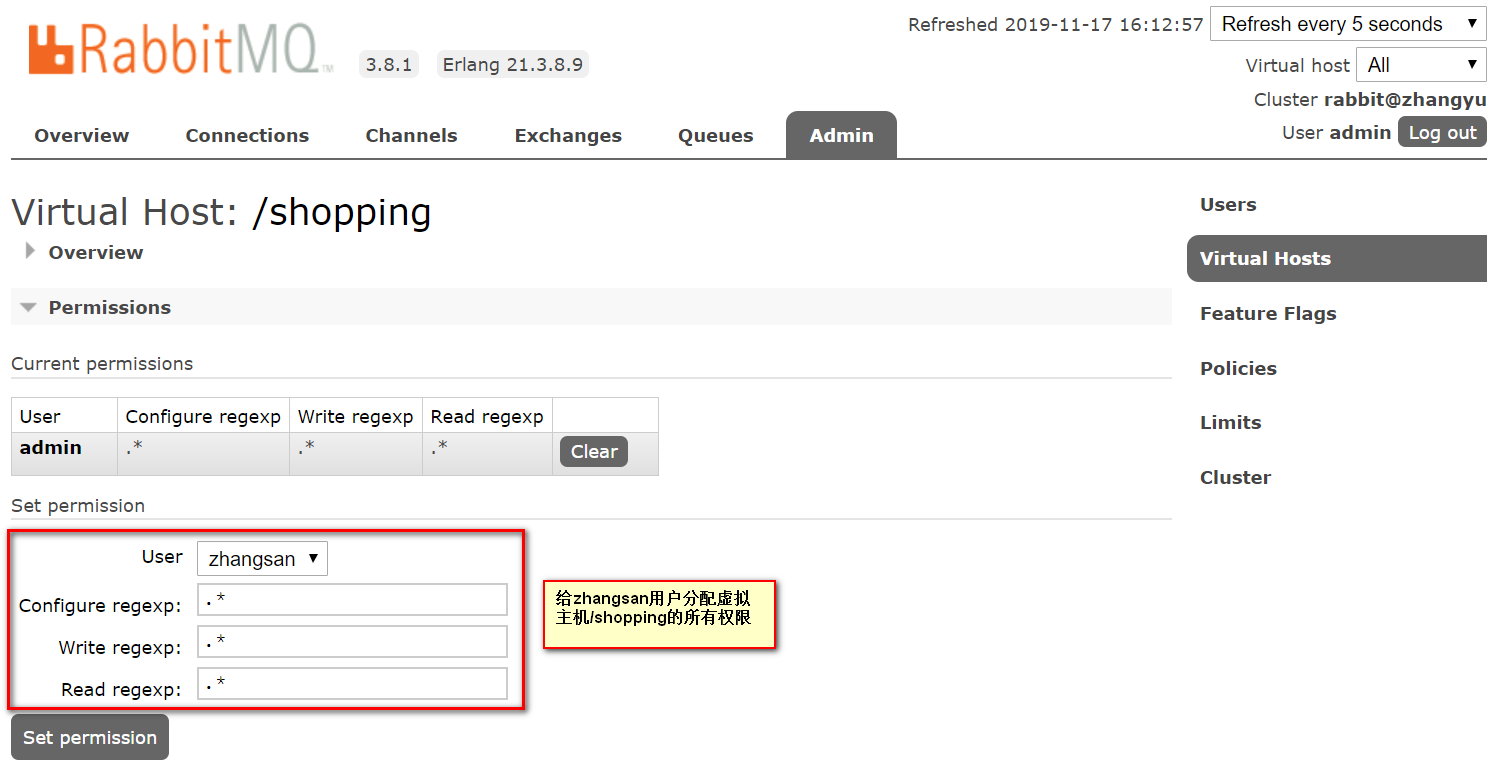Select the Admin tab

point(840,135)
